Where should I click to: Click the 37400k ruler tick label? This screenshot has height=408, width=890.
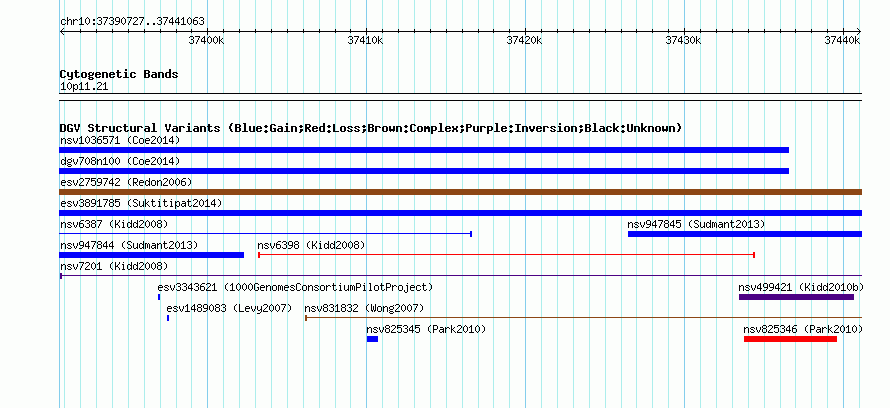[x=207, y=40]
